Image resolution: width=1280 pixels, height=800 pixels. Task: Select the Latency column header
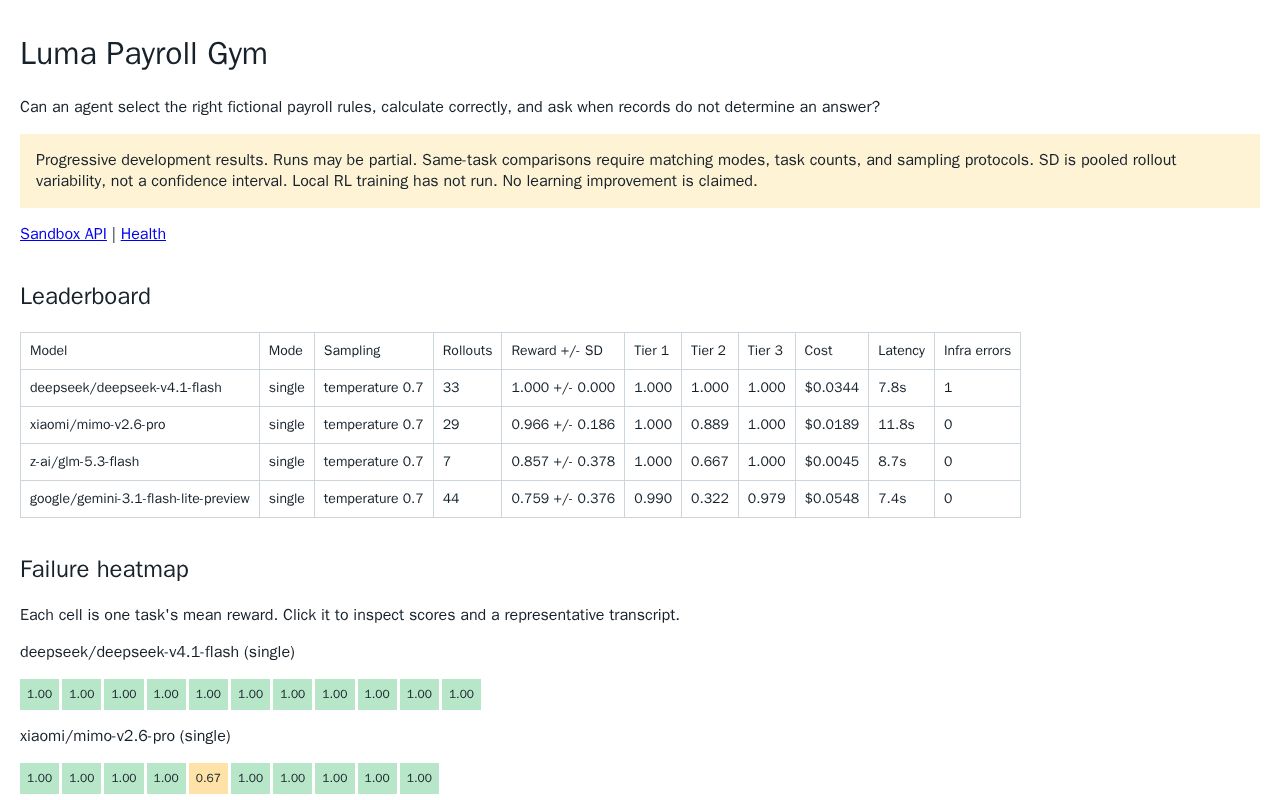[x=902, y=351]
